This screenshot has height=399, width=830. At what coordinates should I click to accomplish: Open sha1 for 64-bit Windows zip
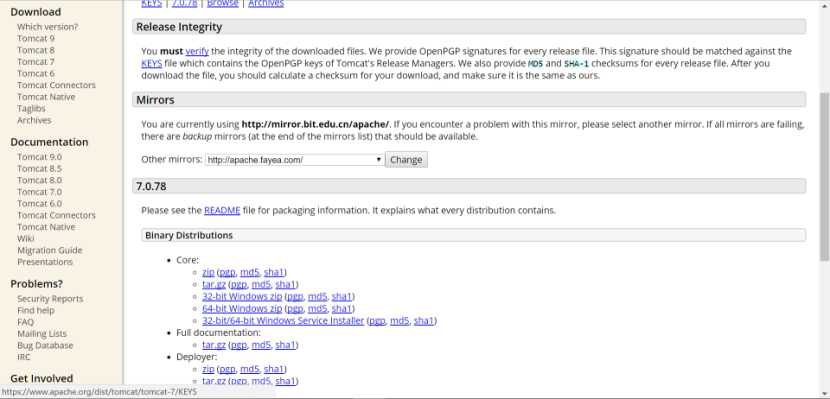click(341, 309)
